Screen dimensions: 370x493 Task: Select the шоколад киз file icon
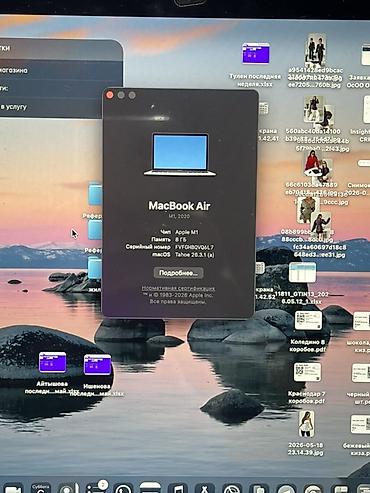point(361,321)
